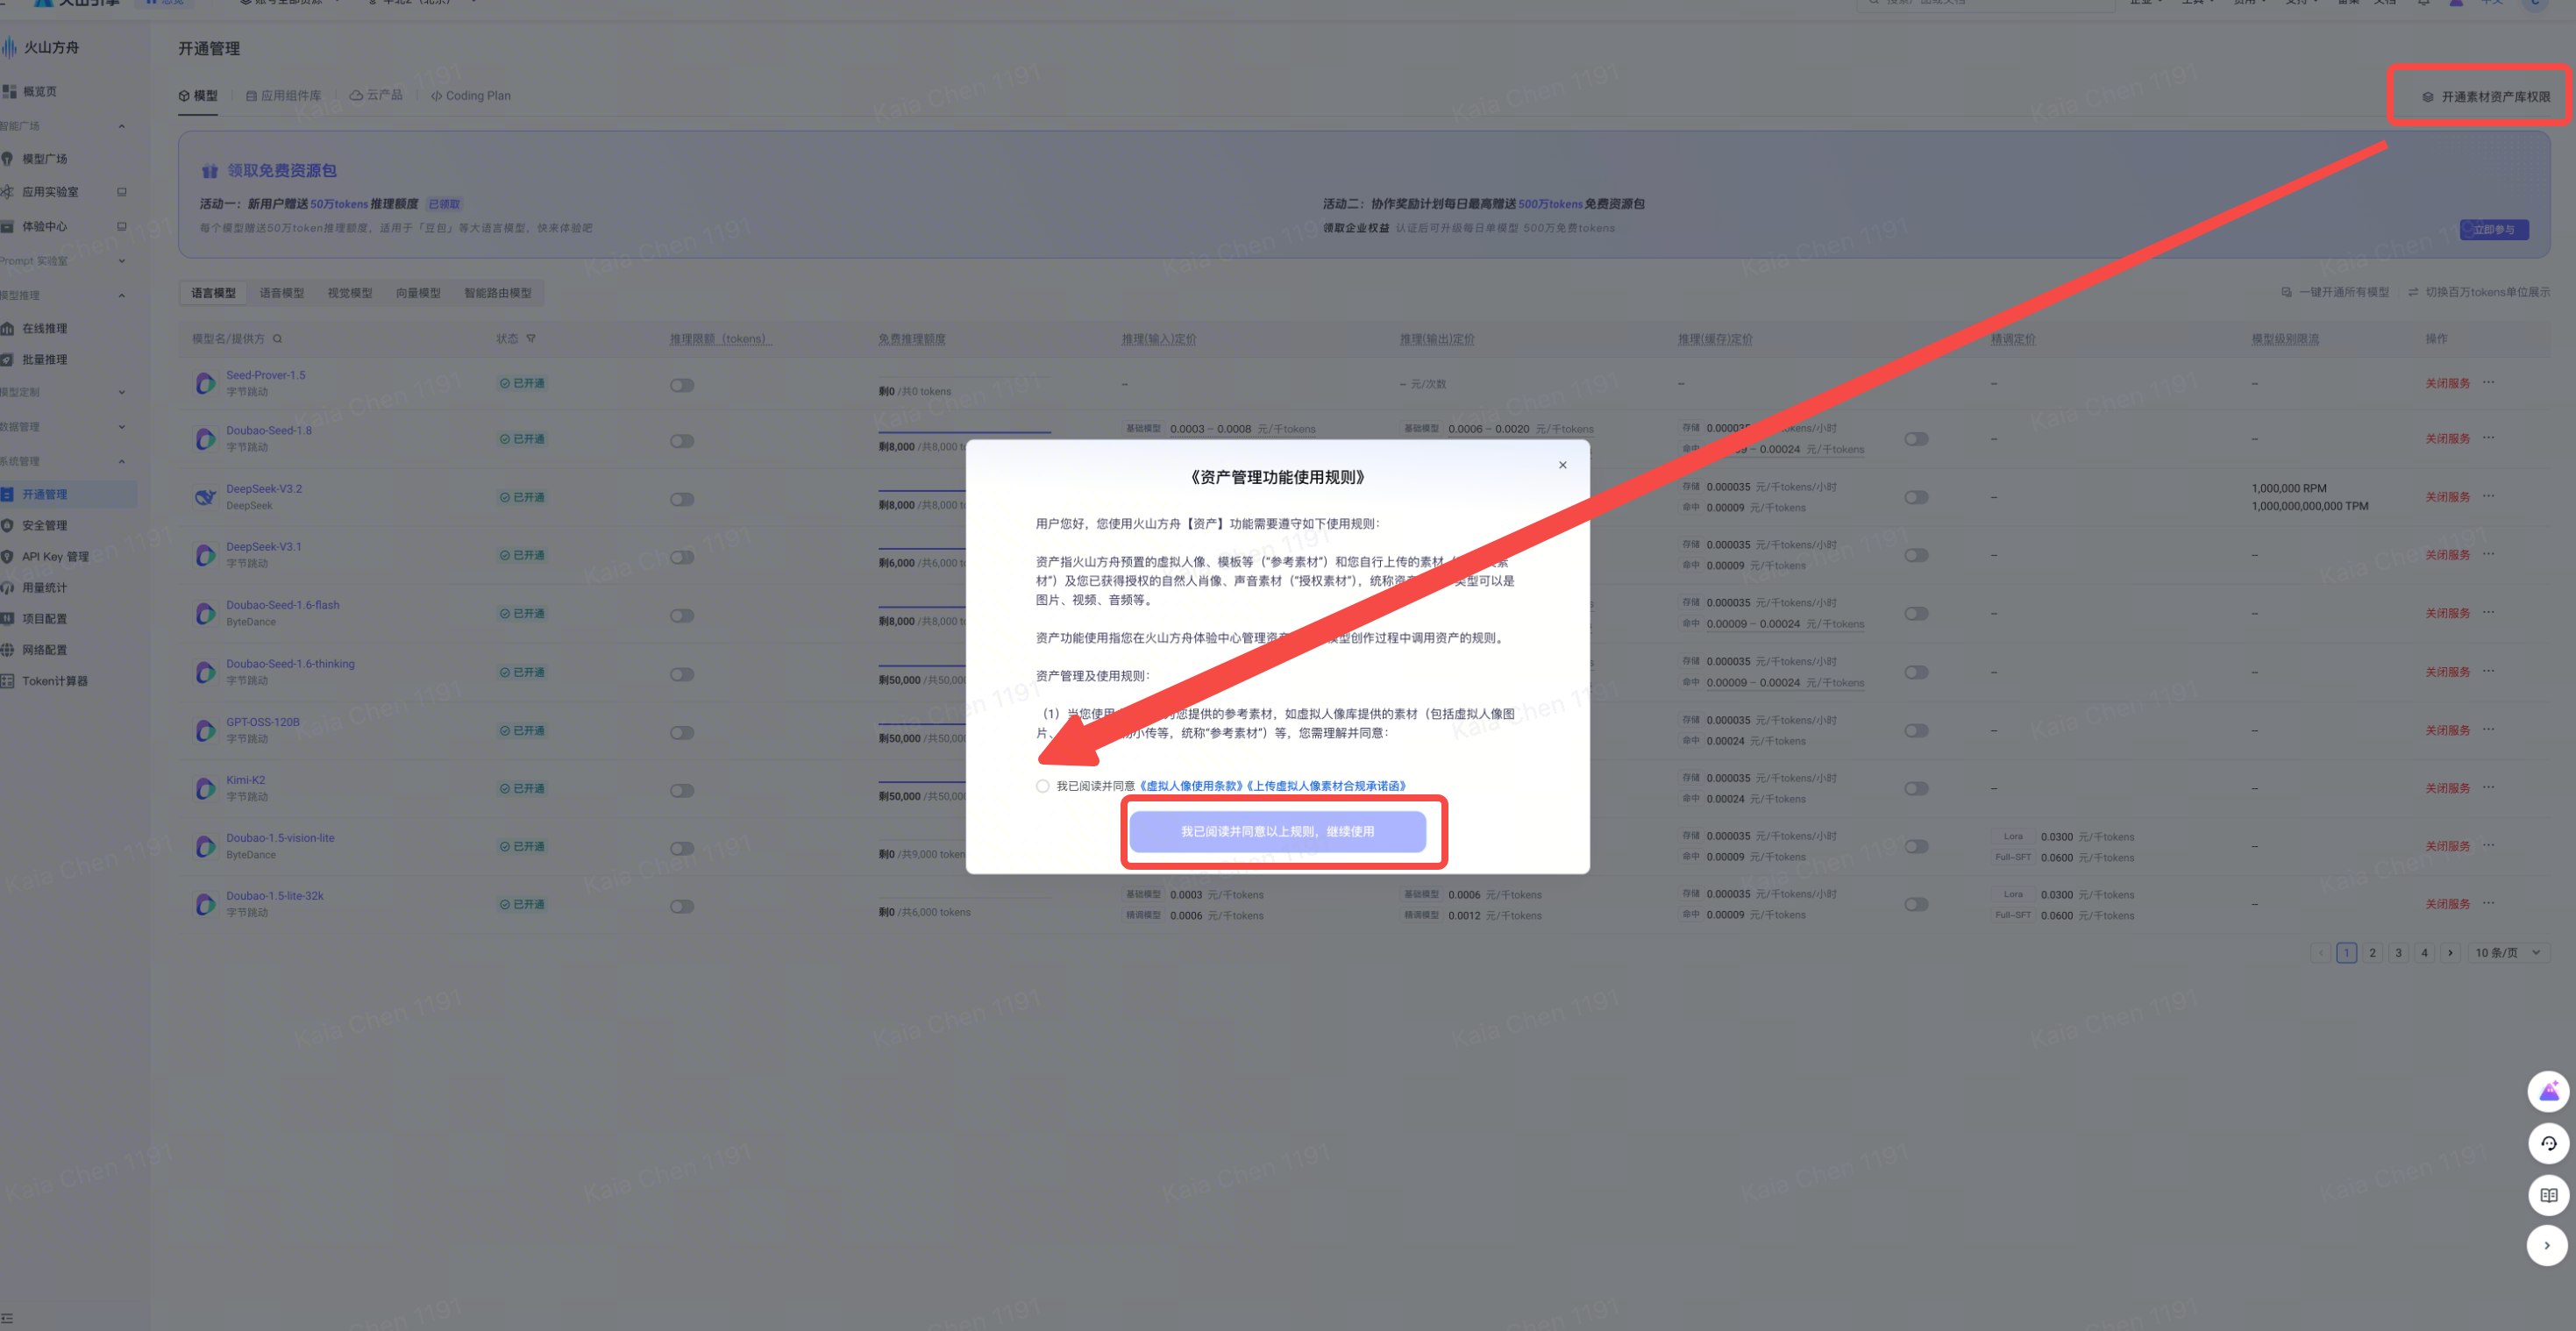Toggle the 推理限额 switch for DeepSeek-V3.2
Screen dimensions: 2576x1331
pos(682,499)
